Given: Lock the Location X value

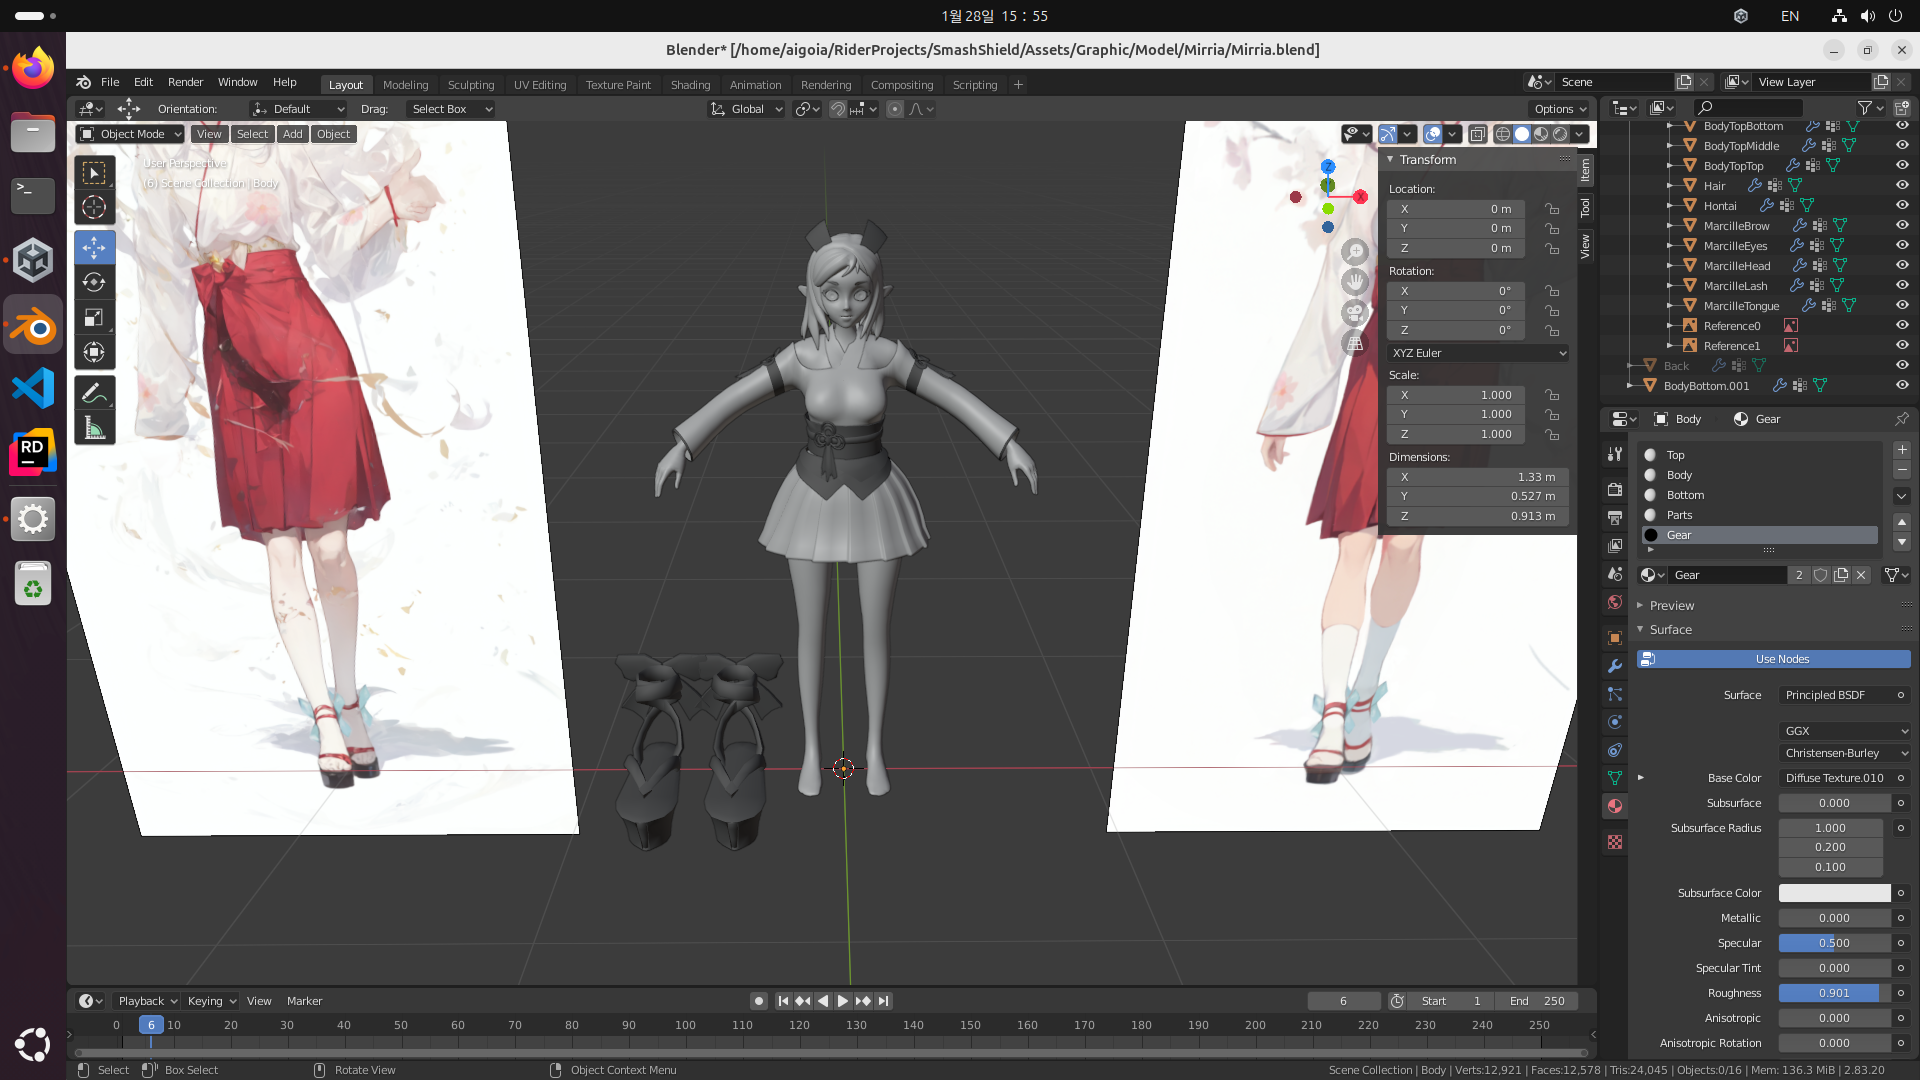Looking at the screenshot, I should [x=1551, y=209].
